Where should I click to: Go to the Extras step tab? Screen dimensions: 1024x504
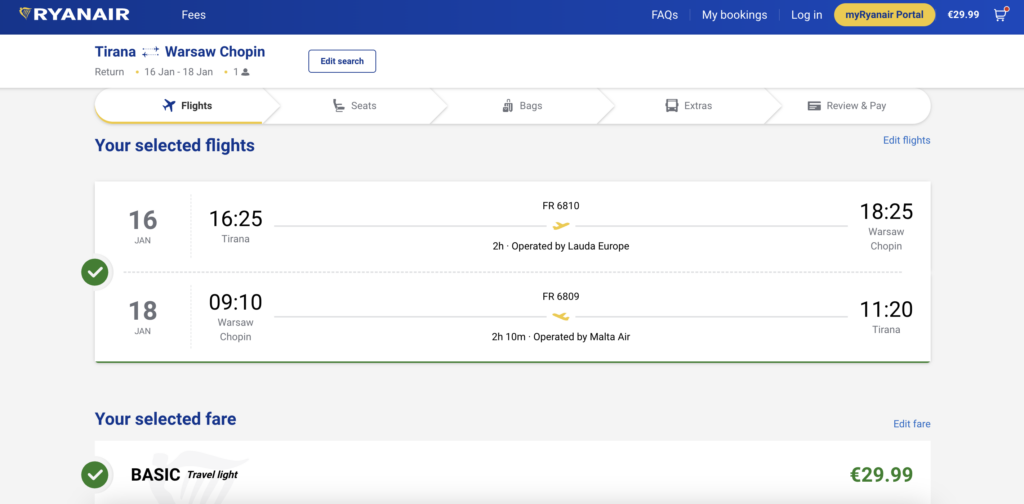click(x=688, y=106)
